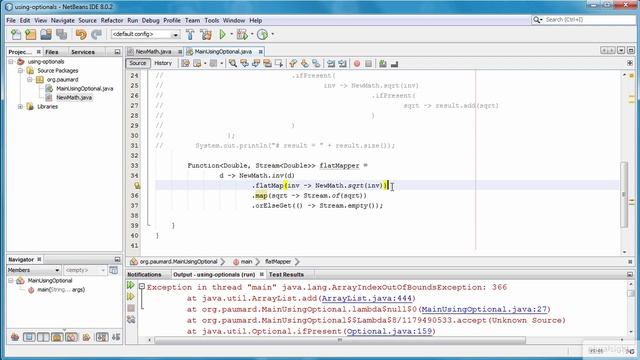Click the Comment code icon in editor toolbar
Image resolution: width=640 pixels, height=360 pixels.
(382, 63)
